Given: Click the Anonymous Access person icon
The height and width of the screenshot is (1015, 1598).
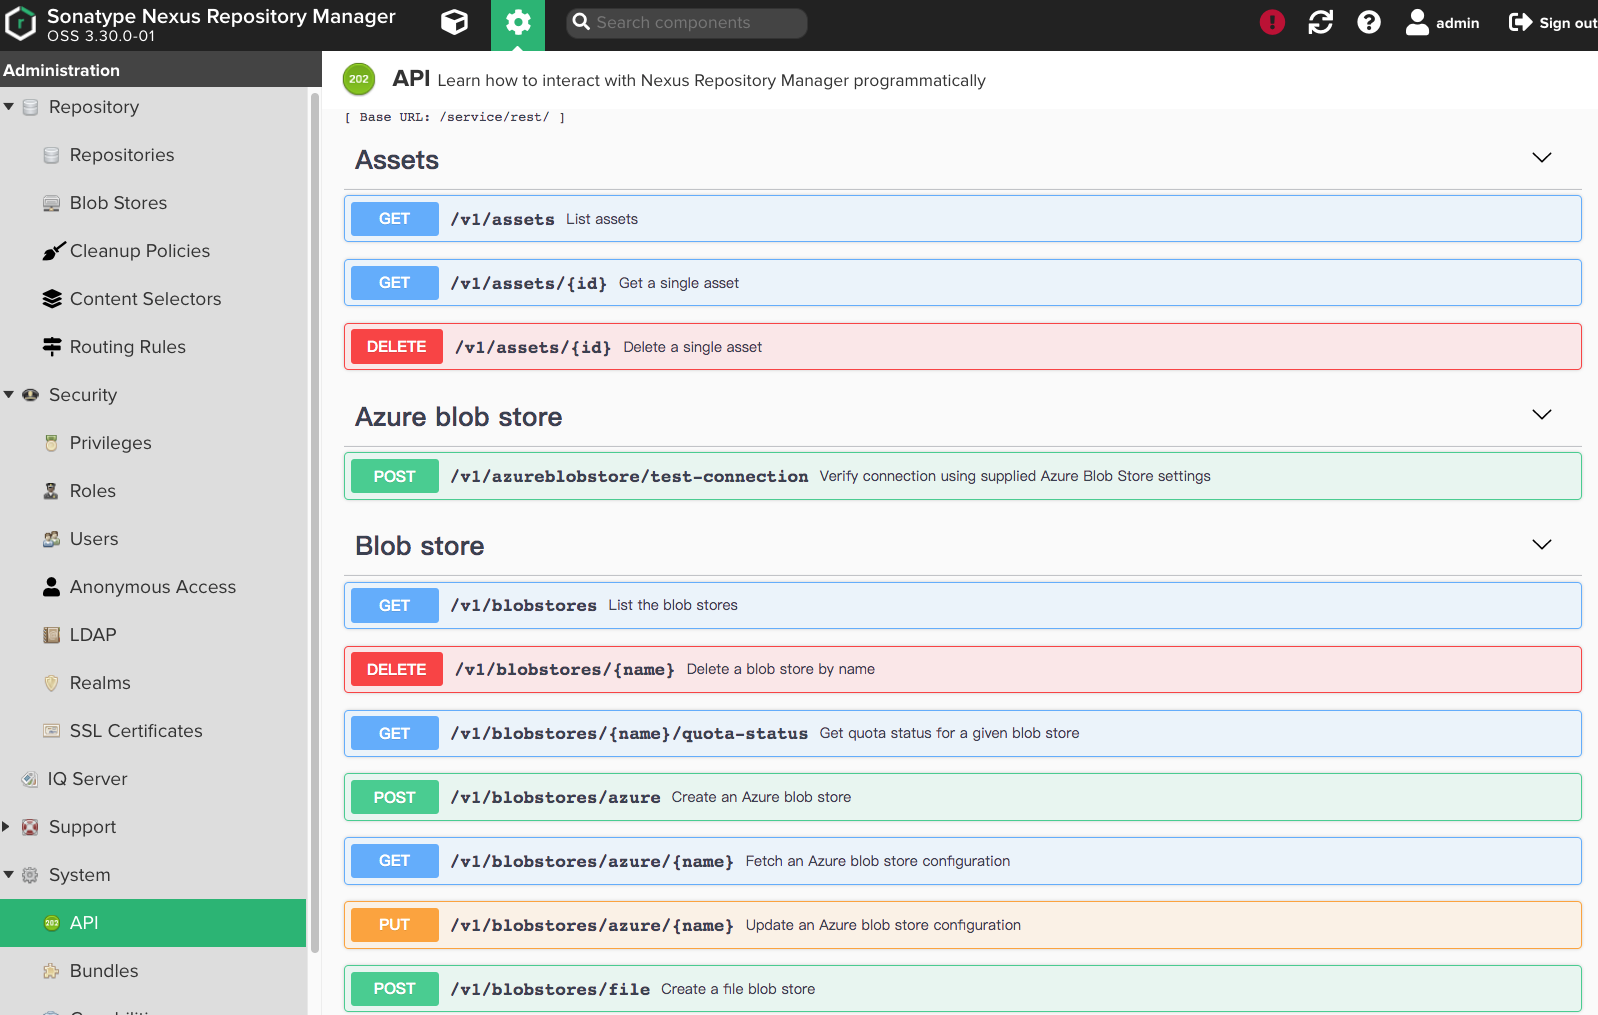Looking at the screenshot, I should coord(52,587).
